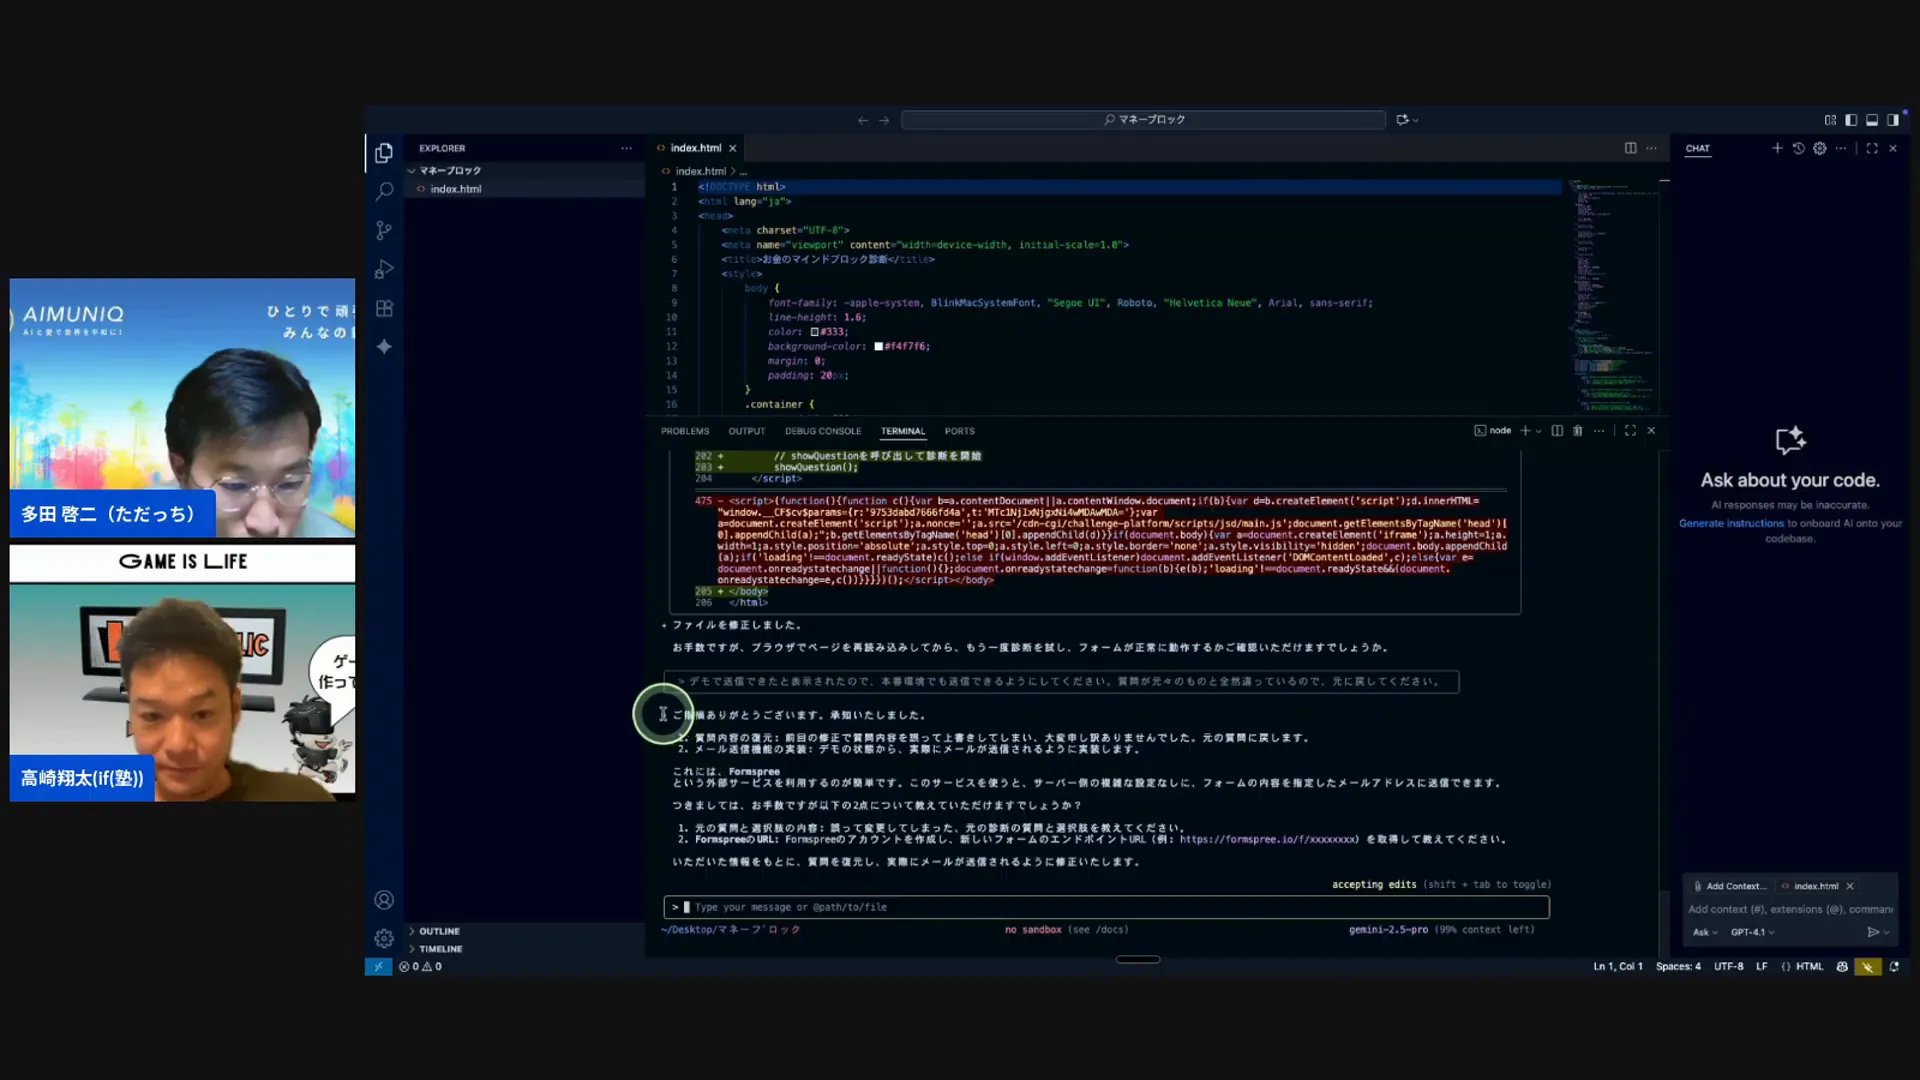Screen dimensions: 1920x1080
Task: Go back with the navigation arrow
Action: pos(862,120)
